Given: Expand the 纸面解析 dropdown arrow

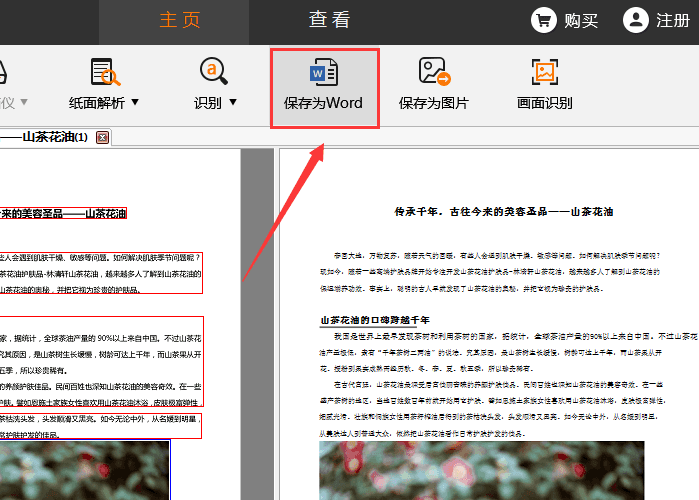Looking at the screenshot, I should click(x=135, y=103).
